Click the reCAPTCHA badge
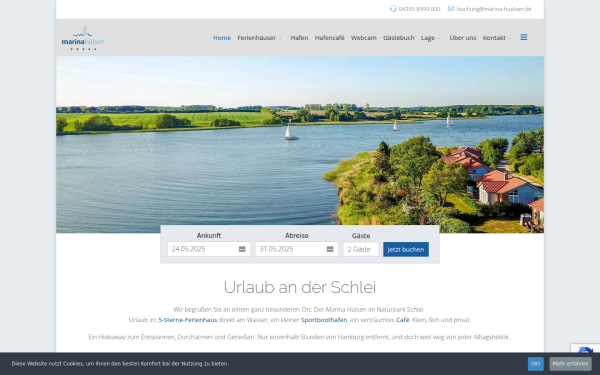Viewport: 600px width, 375px height. click(585, 349)
